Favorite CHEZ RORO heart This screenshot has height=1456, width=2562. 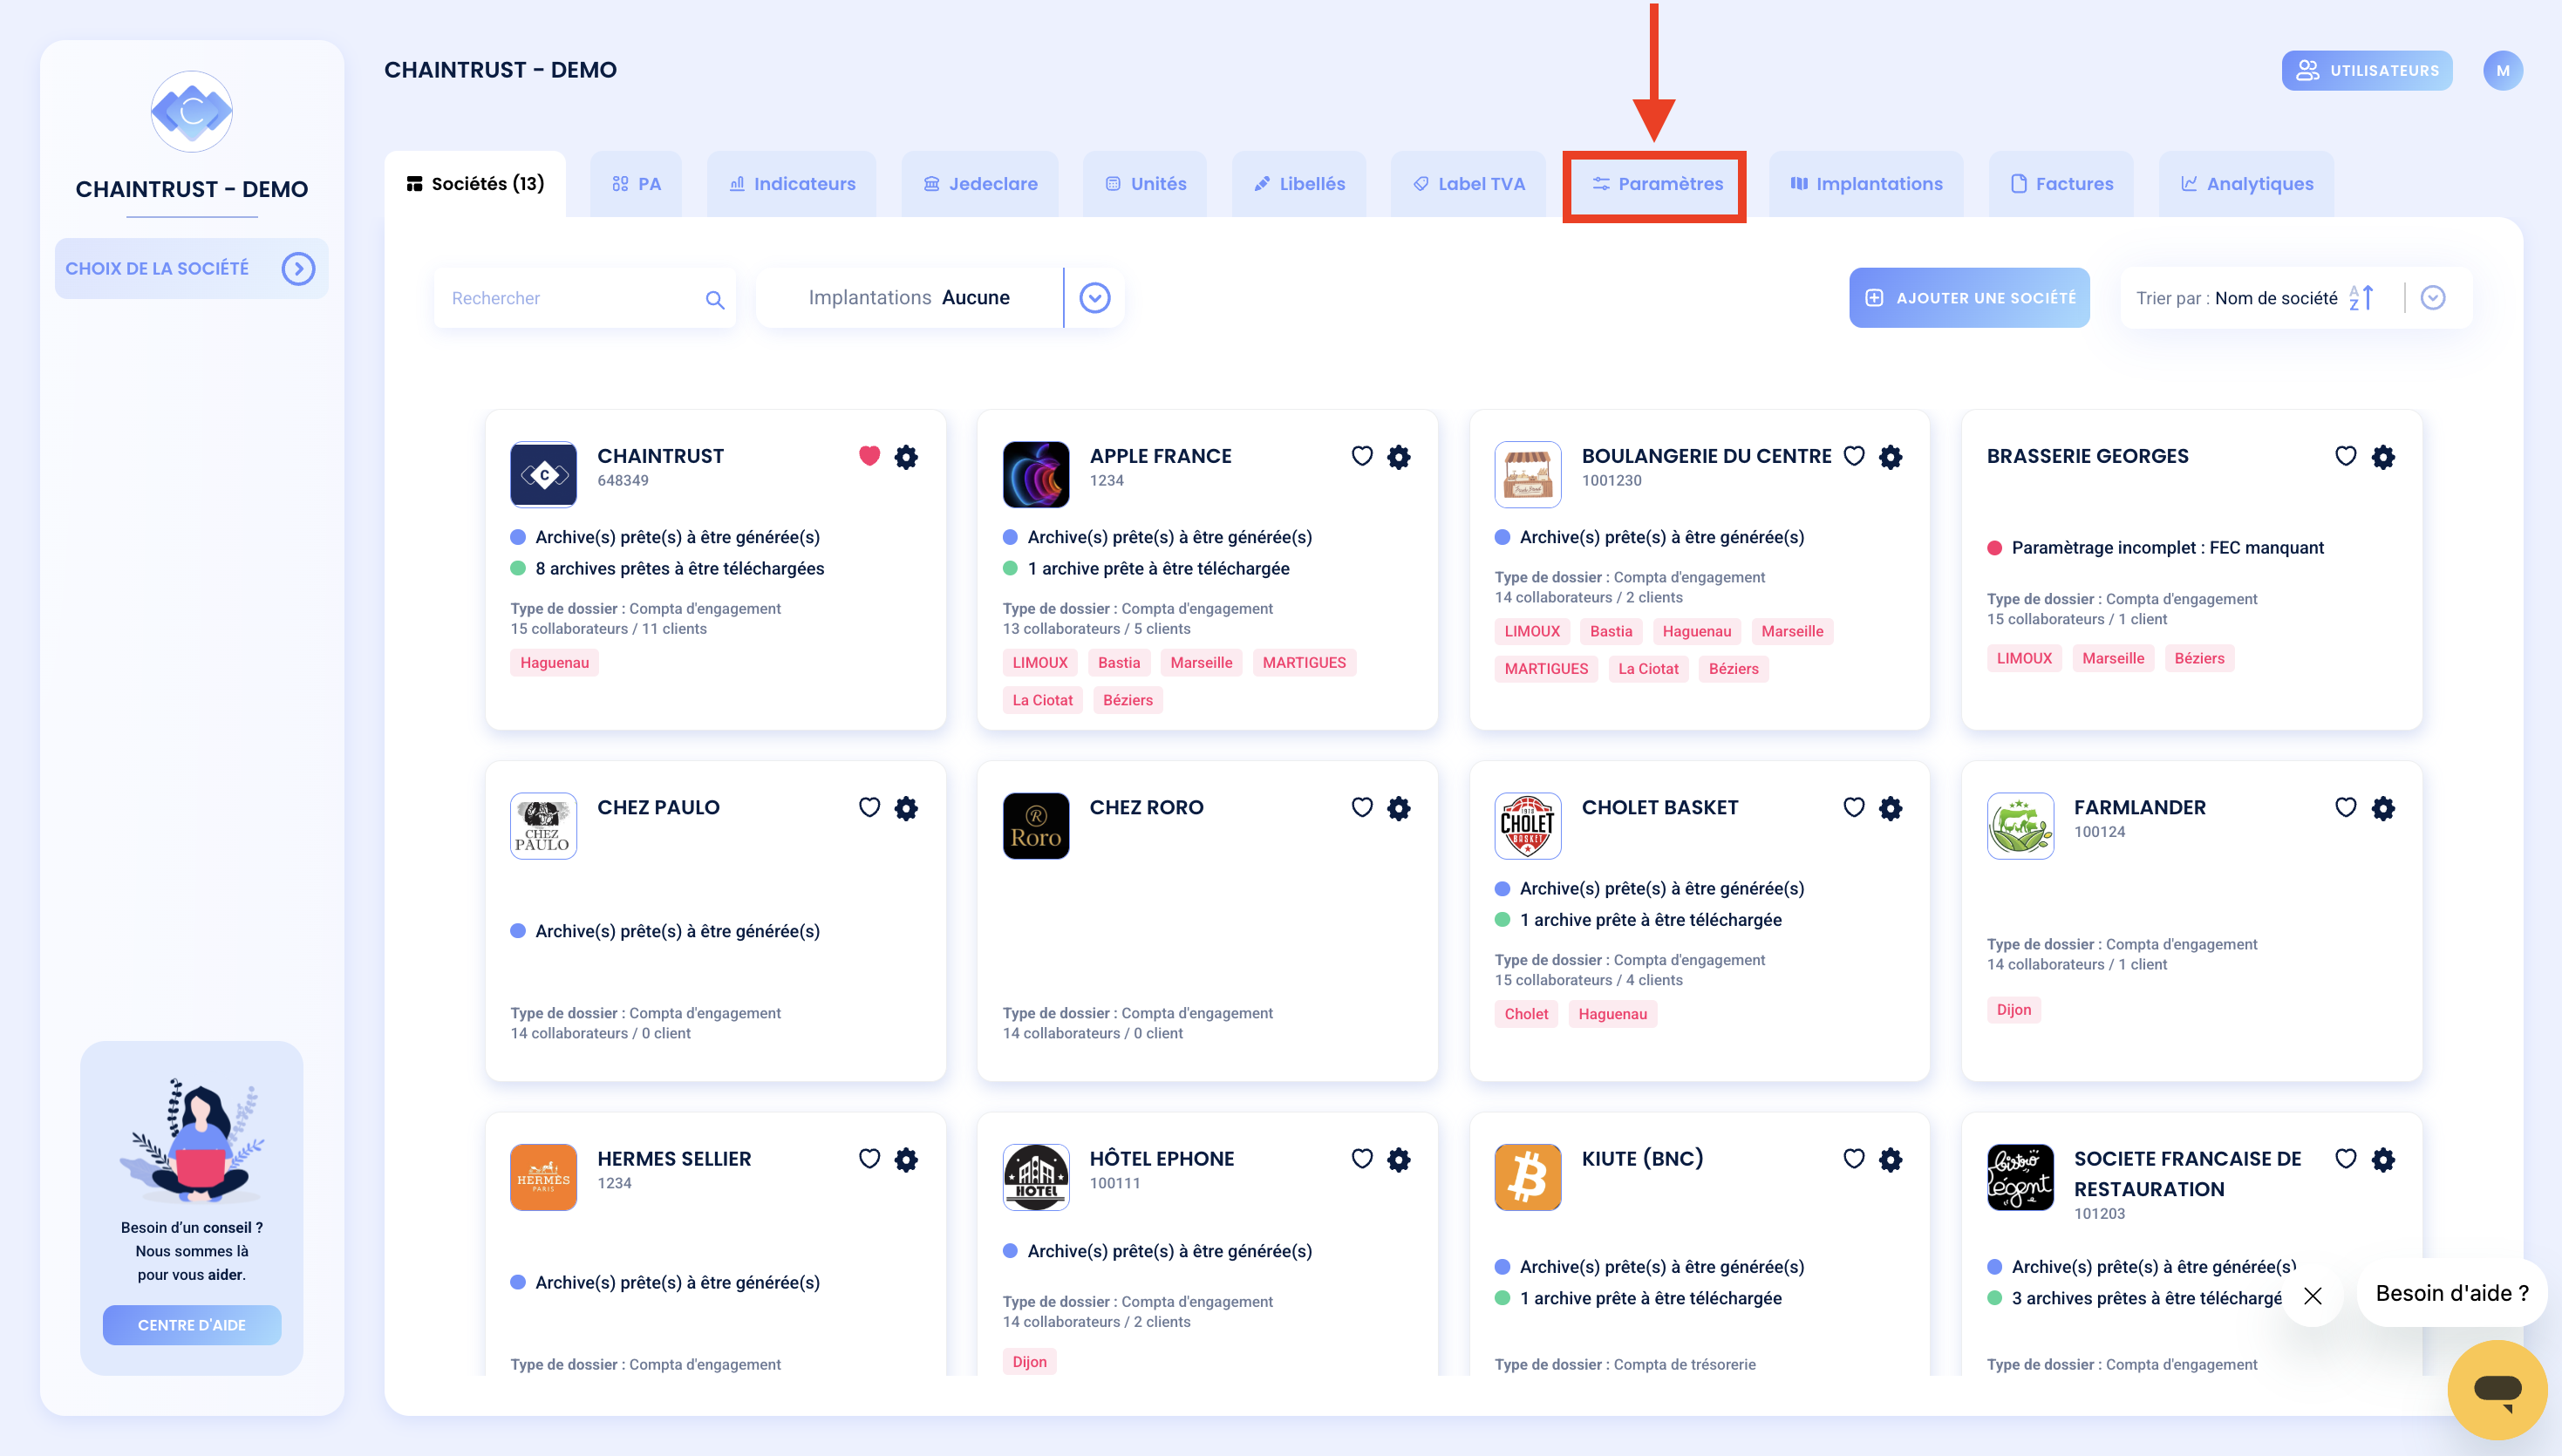pyautogui.click(x=1361, y=807)
